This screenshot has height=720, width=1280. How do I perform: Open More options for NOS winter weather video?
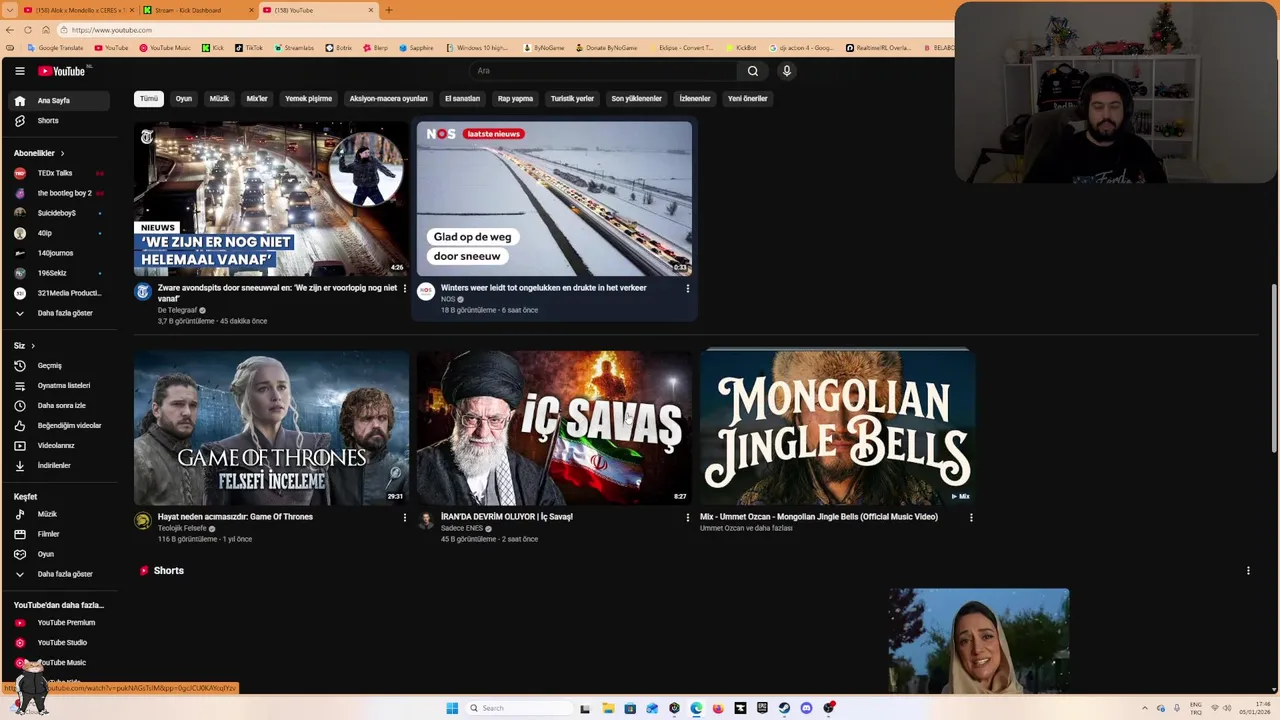coord(687,288)
